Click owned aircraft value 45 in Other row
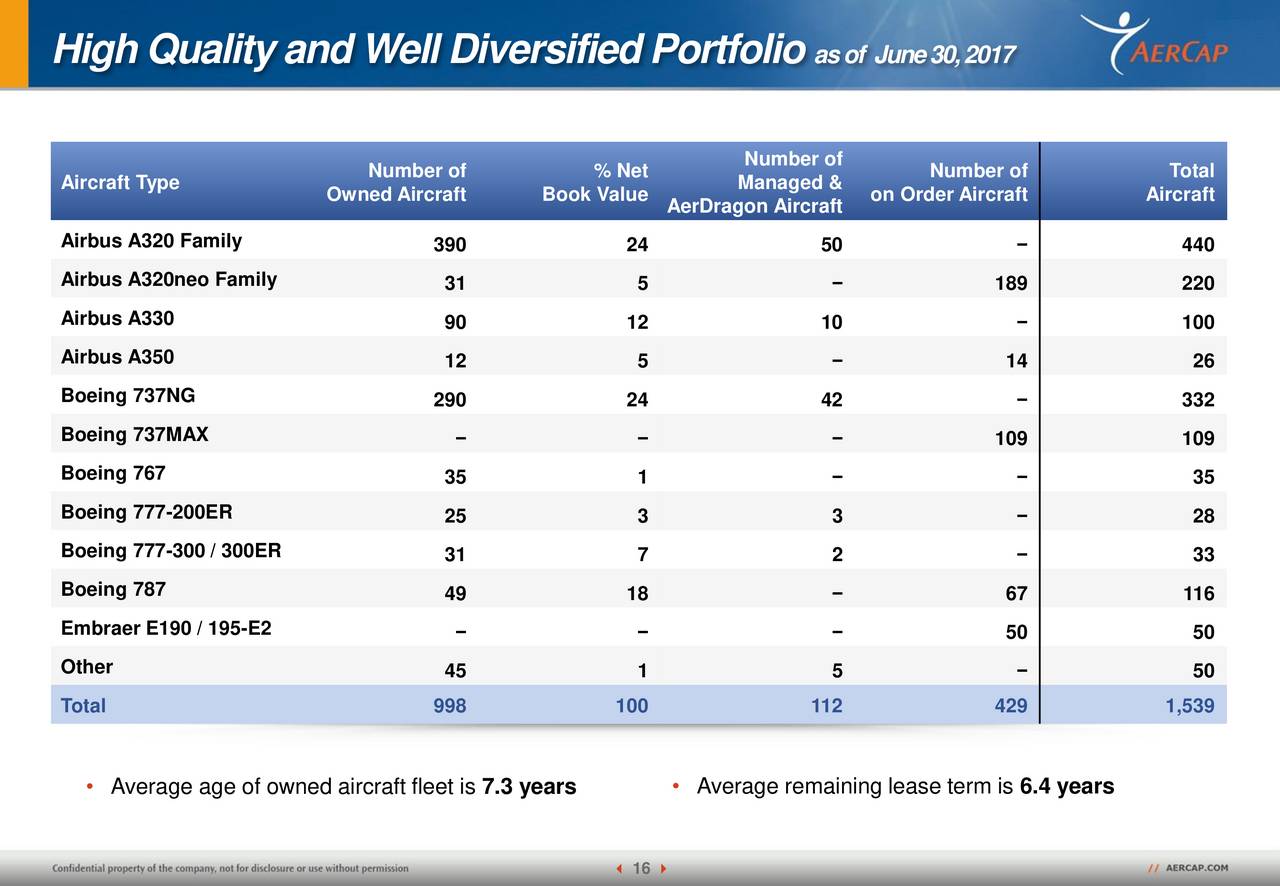 455,672
